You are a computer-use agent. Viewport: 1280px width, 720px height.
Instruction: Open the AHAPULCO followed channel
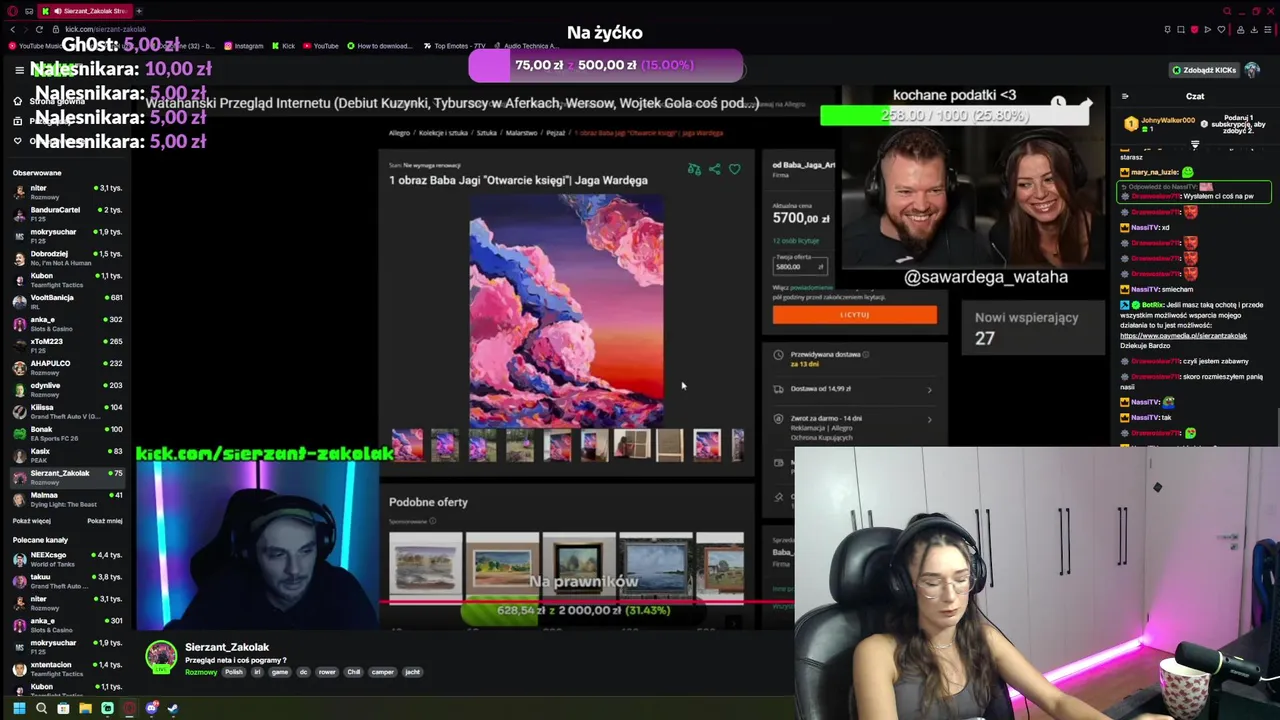[66, 366]
